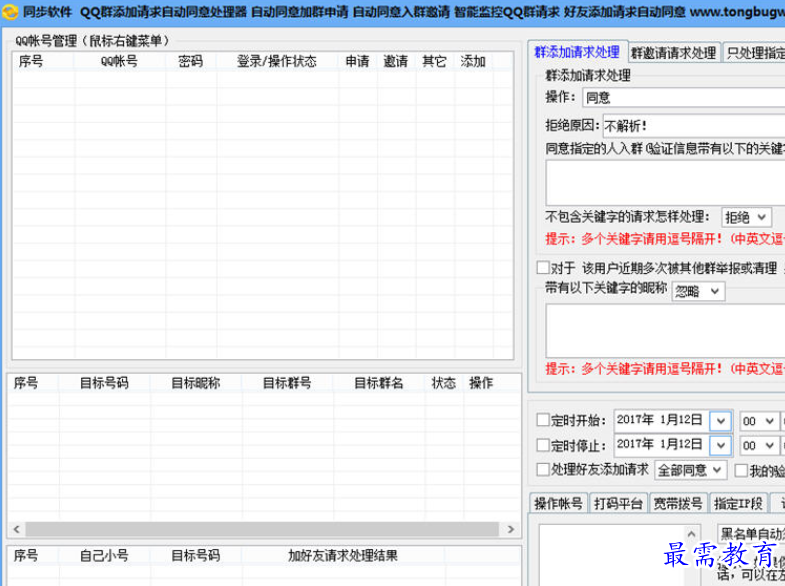Toggle checkbox 对于该用户近期多次被其他群举报或清理
The image size is (785, 586).
[x=543, y=267]
